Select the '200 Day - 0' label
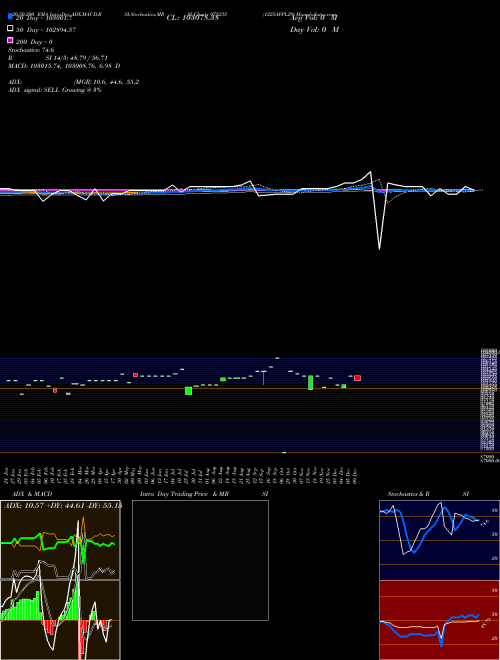Screen dimensions: 500x660 click(x=34, y=42)
